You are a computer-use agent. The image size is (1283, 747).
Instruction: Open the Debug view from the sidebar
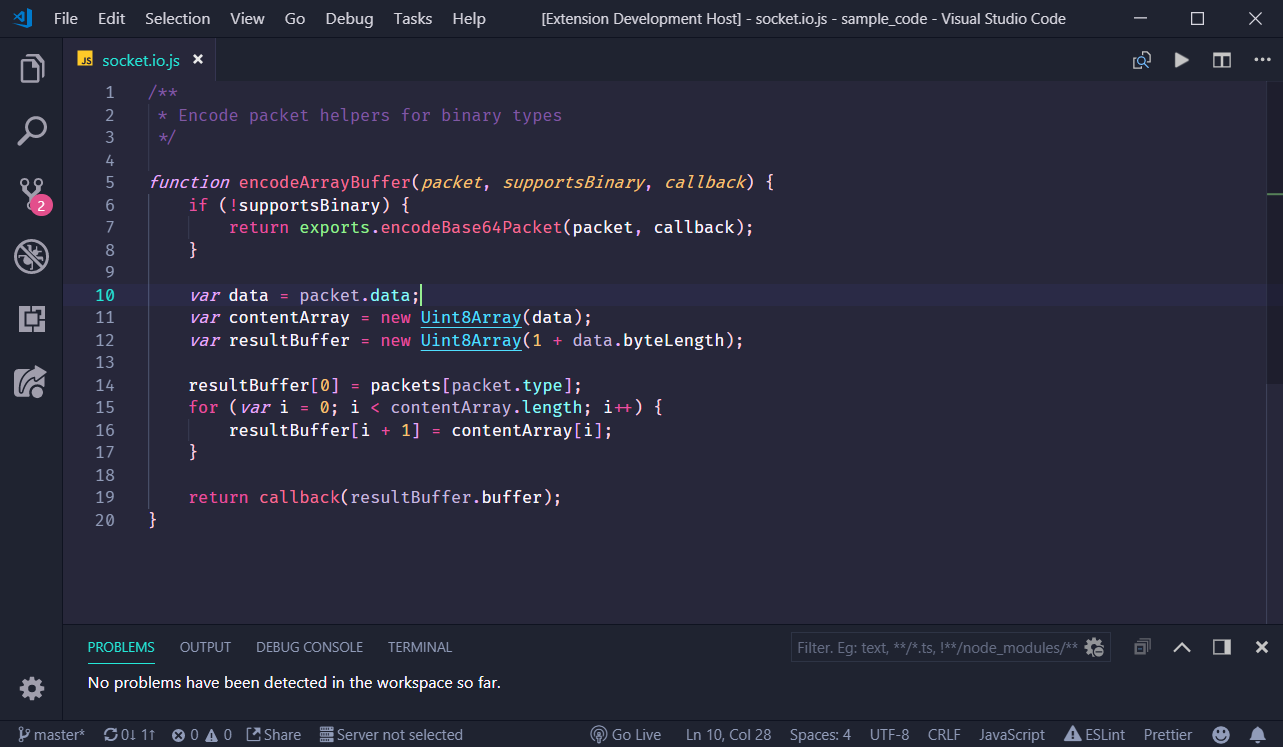(x=31, y=256)
